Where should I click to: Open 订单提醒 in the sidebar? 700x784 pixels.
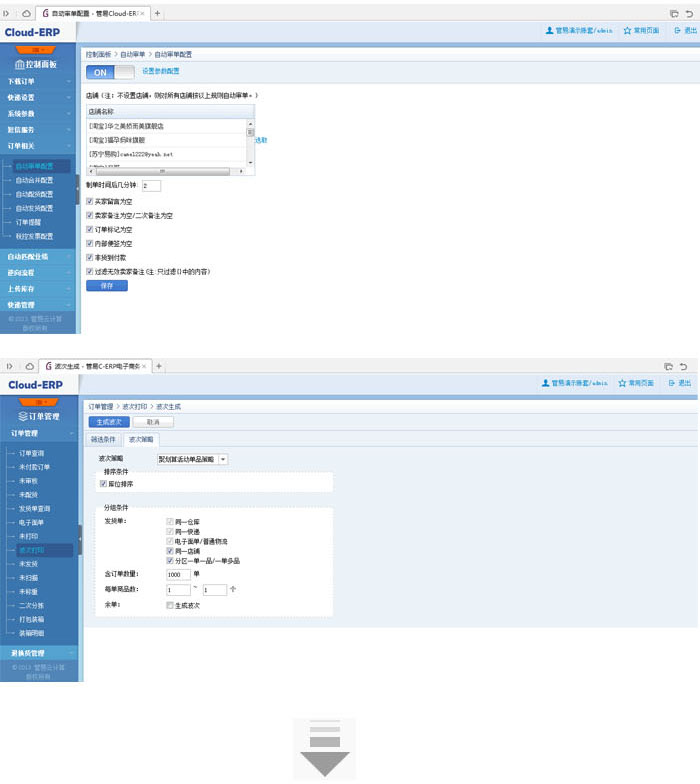coord(28,222)
